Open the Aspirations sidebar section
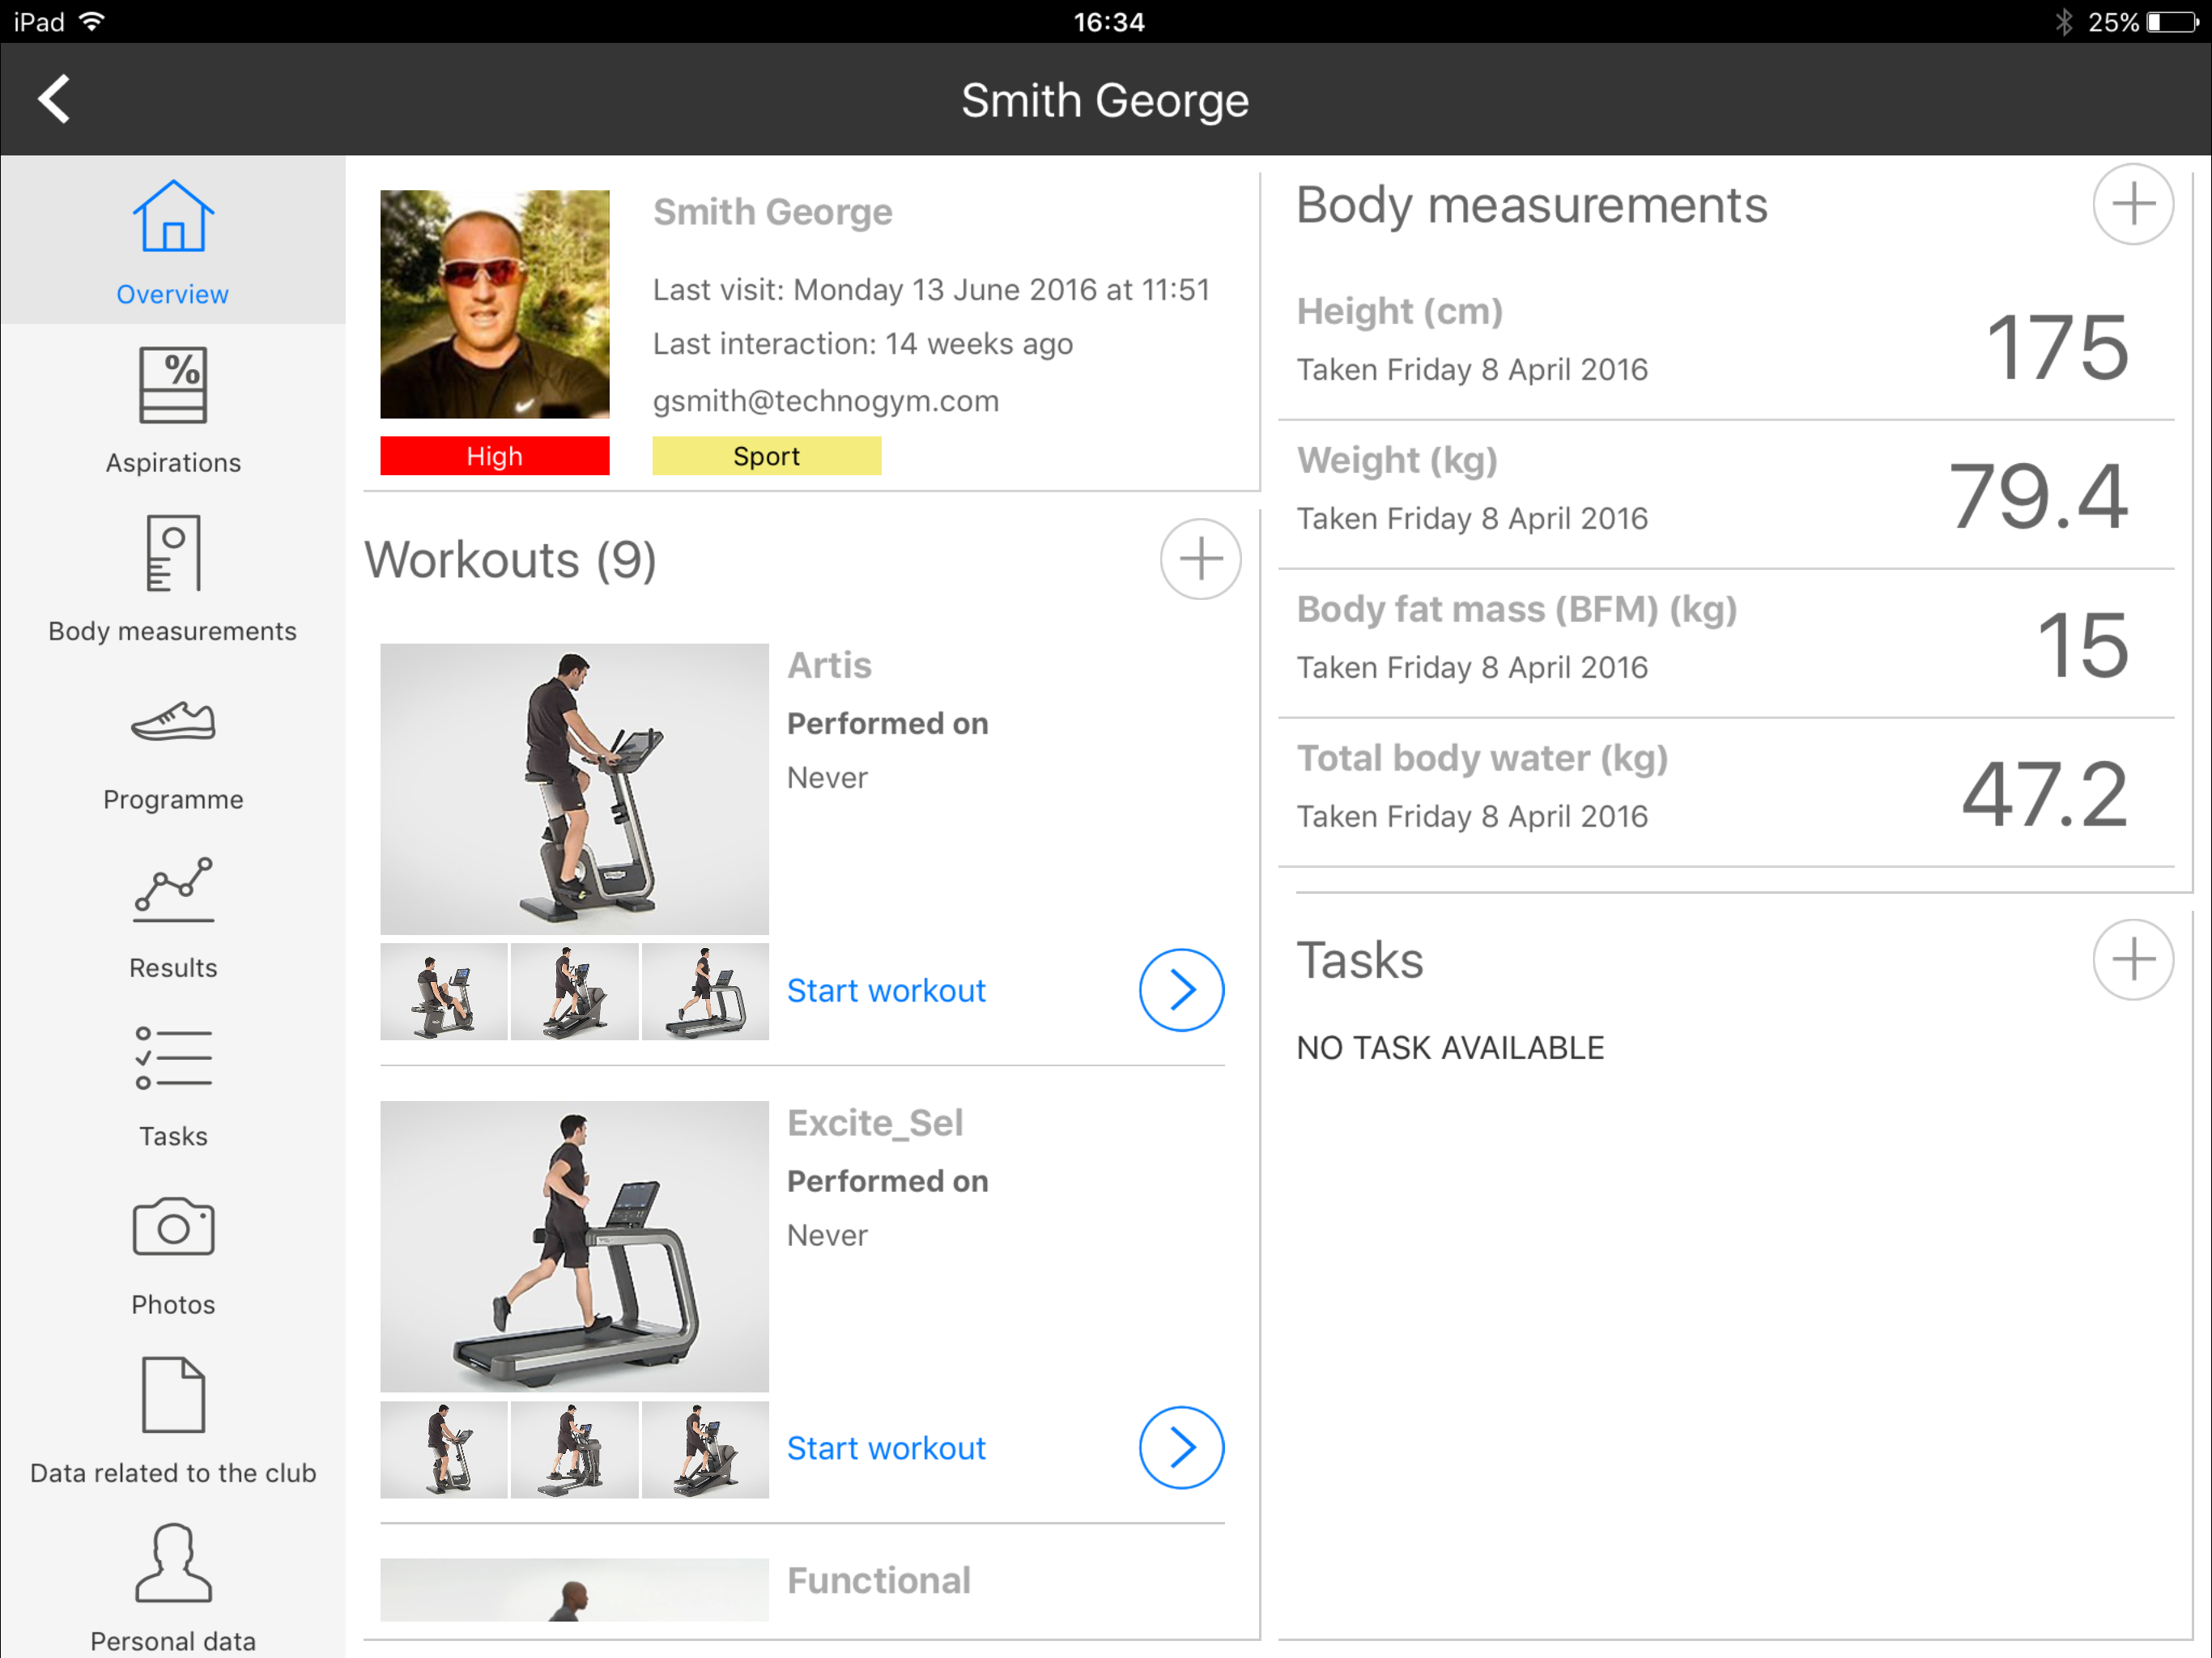Viewport: 2212px width, 1658px height. pyautogui.click(x=173, y=408)
